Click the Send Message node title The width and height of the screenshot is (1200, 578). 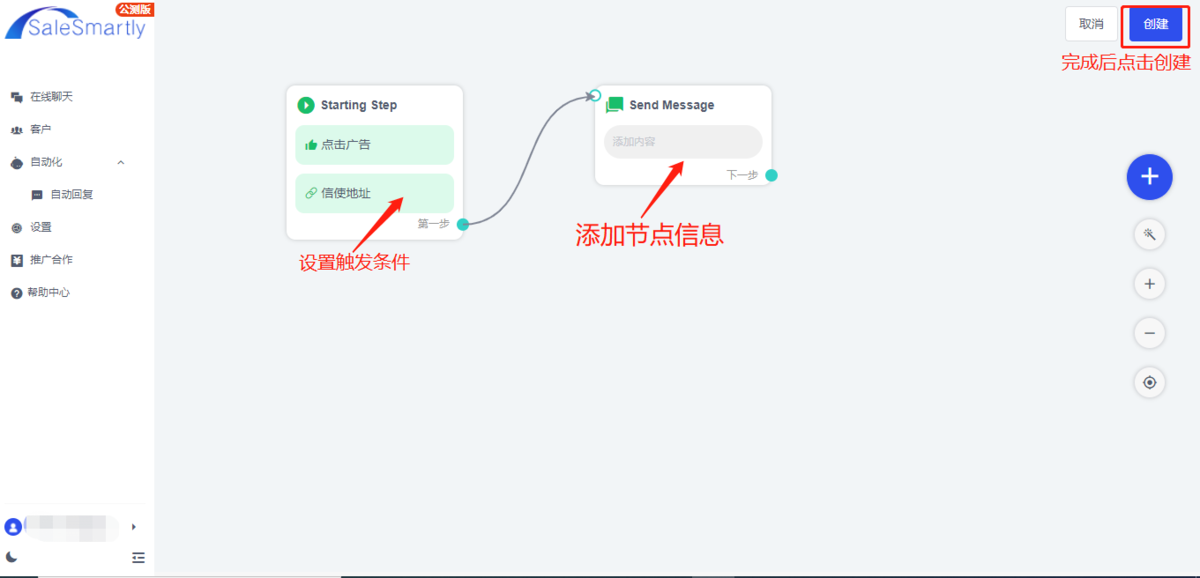coord(672,105)
